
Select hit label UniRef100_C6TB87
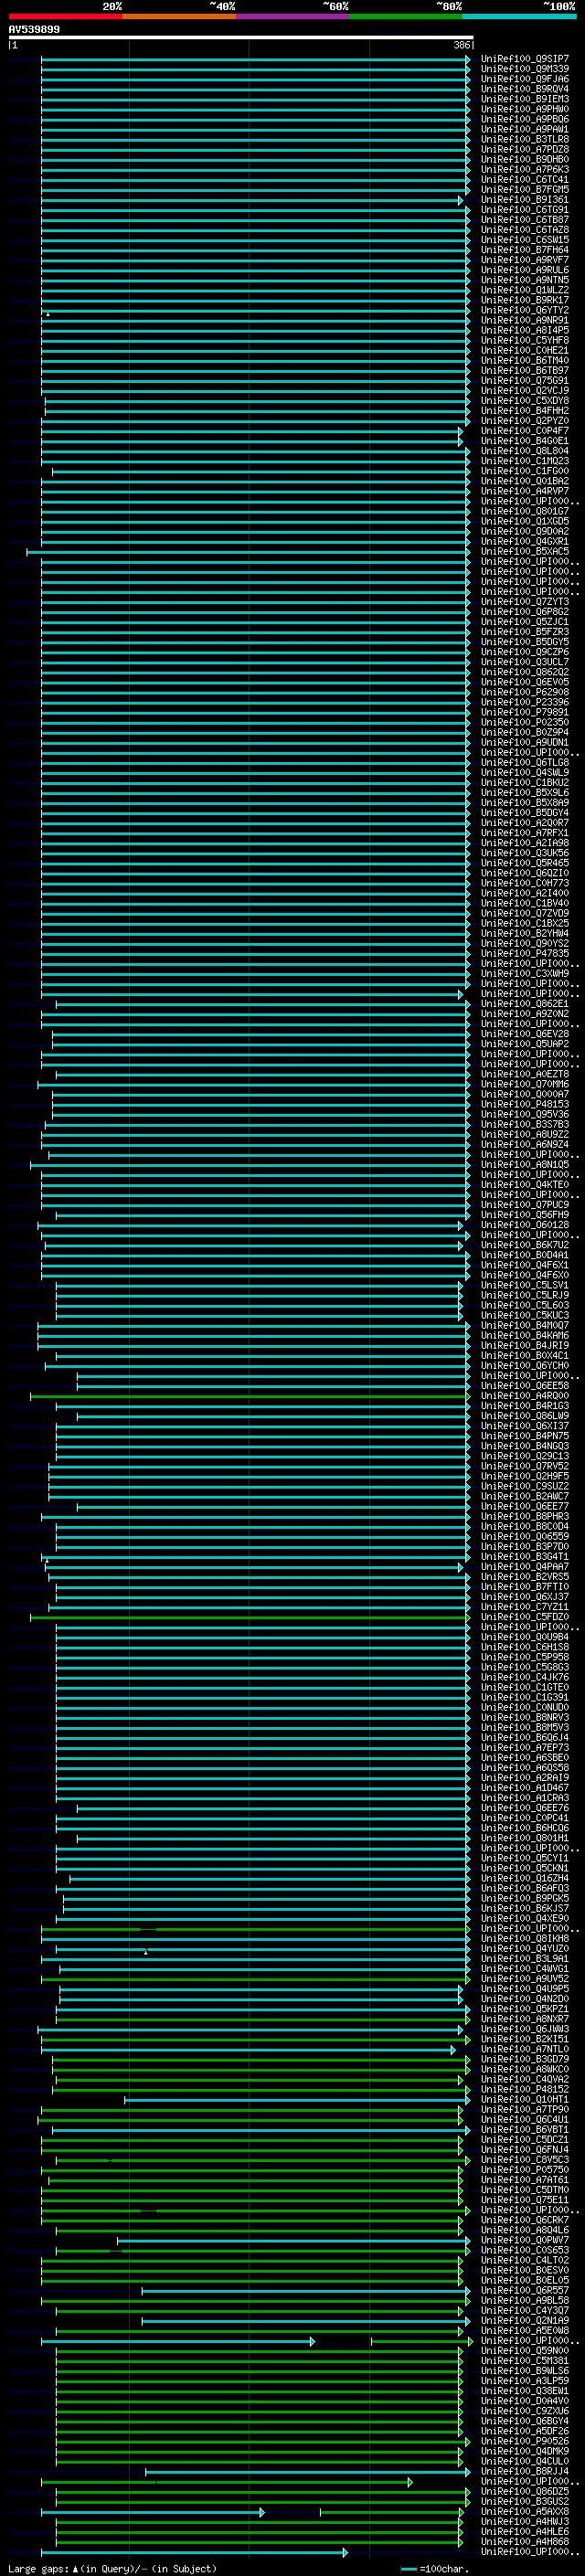click(x=525, y=220)
